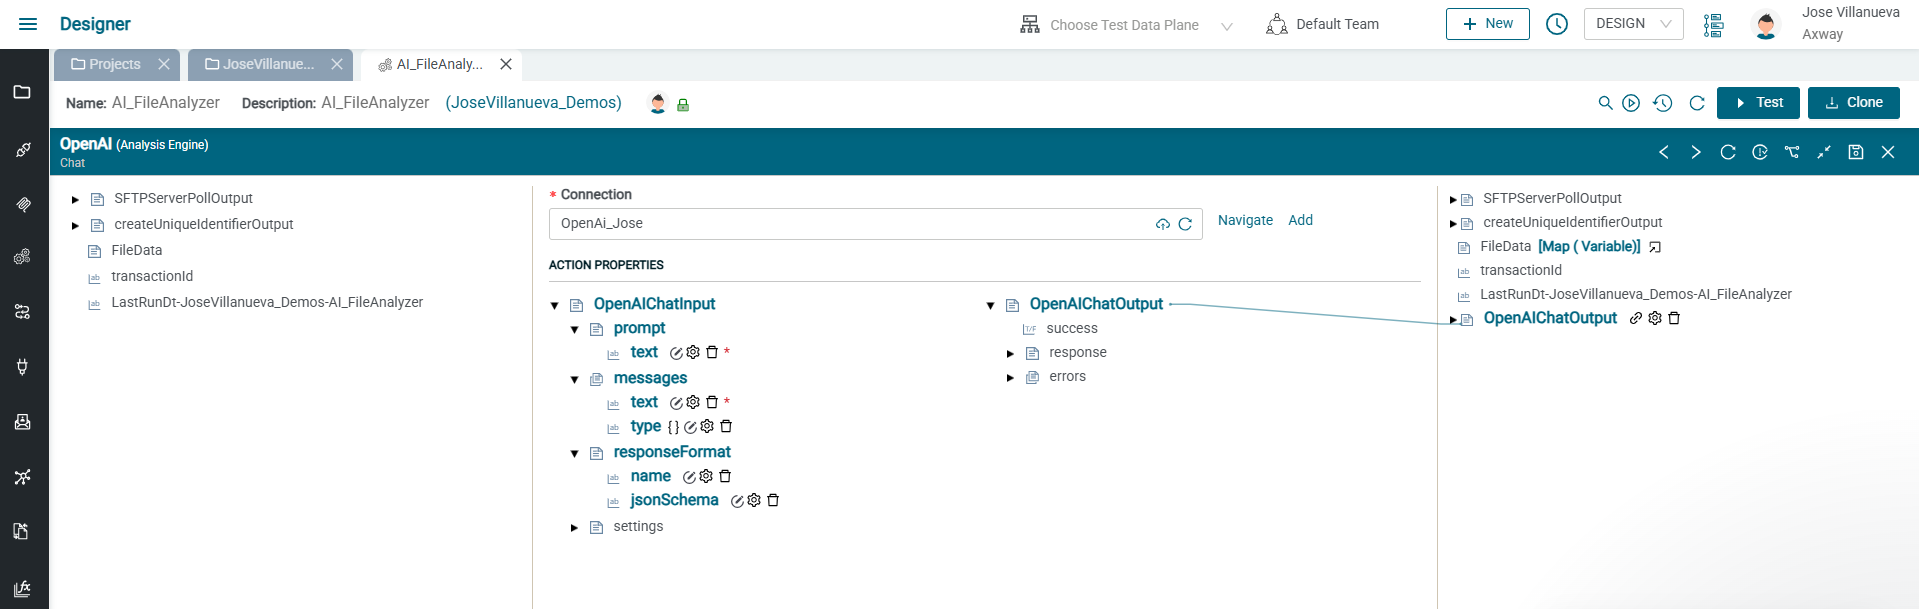The height and width of the screenshot is (609, 1919).
Task: Collapse the responseFormat node
Action: coord(575,453)
